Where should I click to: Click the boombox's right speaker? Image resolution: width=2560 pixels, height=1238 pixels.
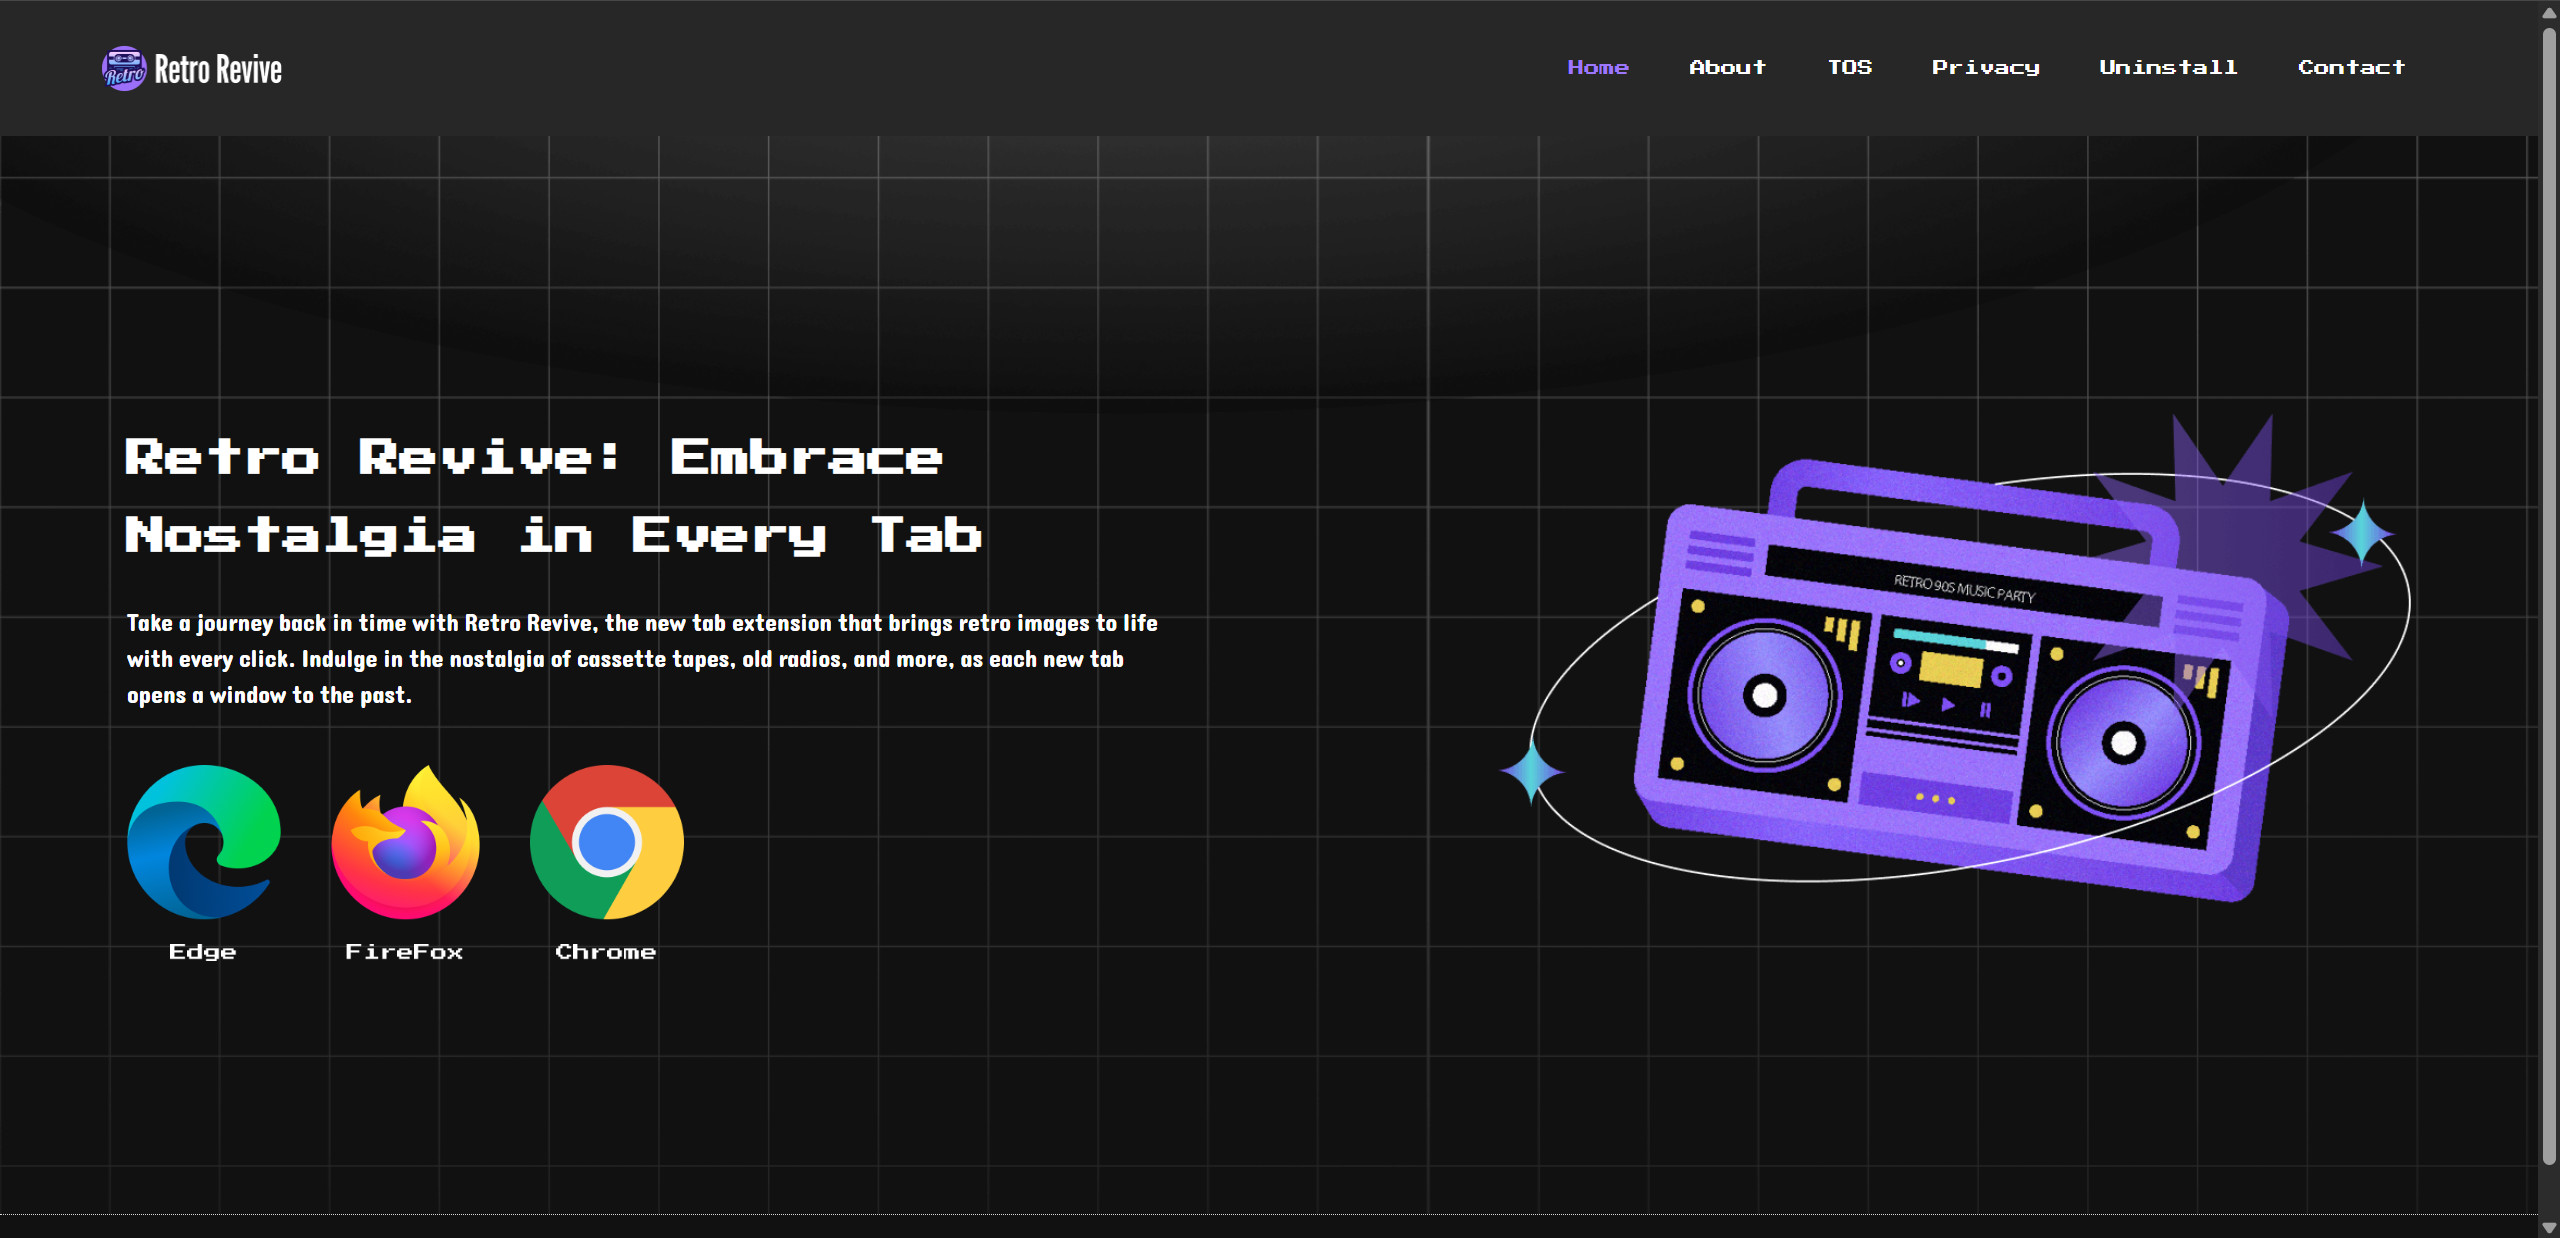[2123, 743]
